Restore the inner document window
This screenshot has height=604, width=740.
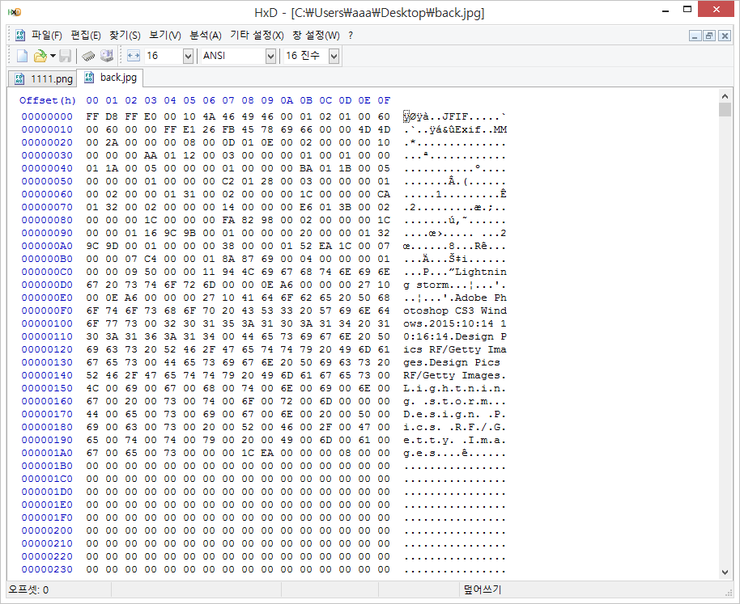click(x=709, y=35)
